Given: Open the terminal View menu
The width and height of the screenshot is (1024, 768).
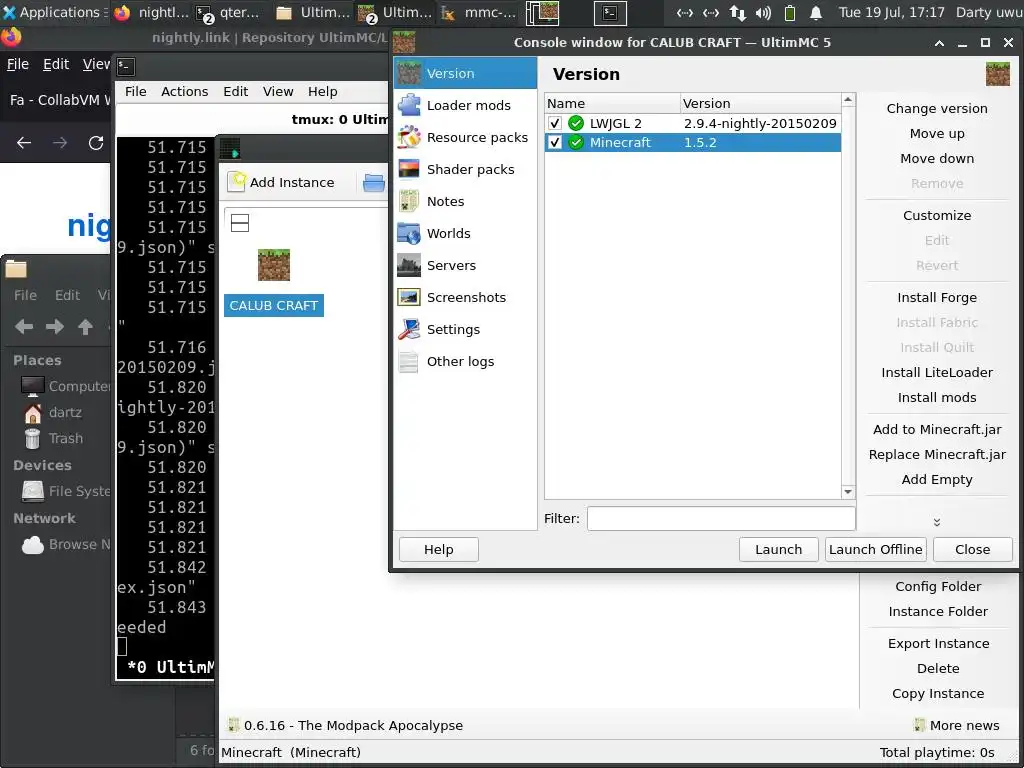Looking at the screenshot, I should click(278, 91).
